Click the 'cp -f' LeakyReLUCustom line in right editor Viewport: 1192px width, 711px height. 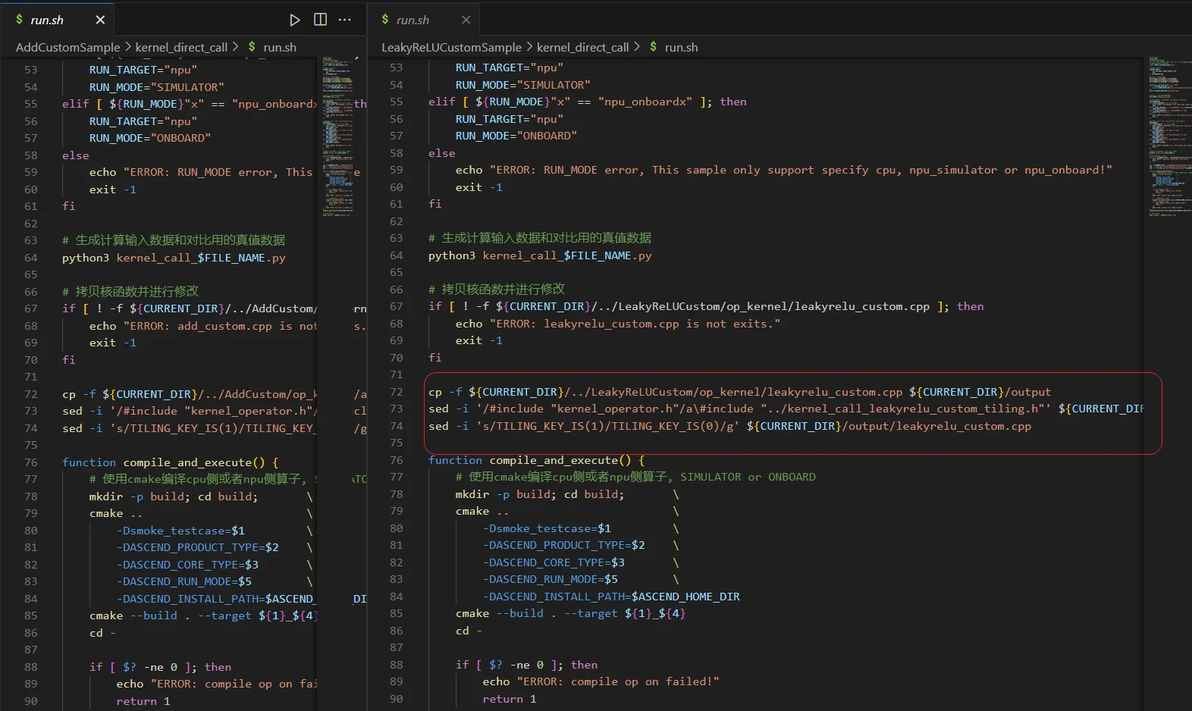740,392
